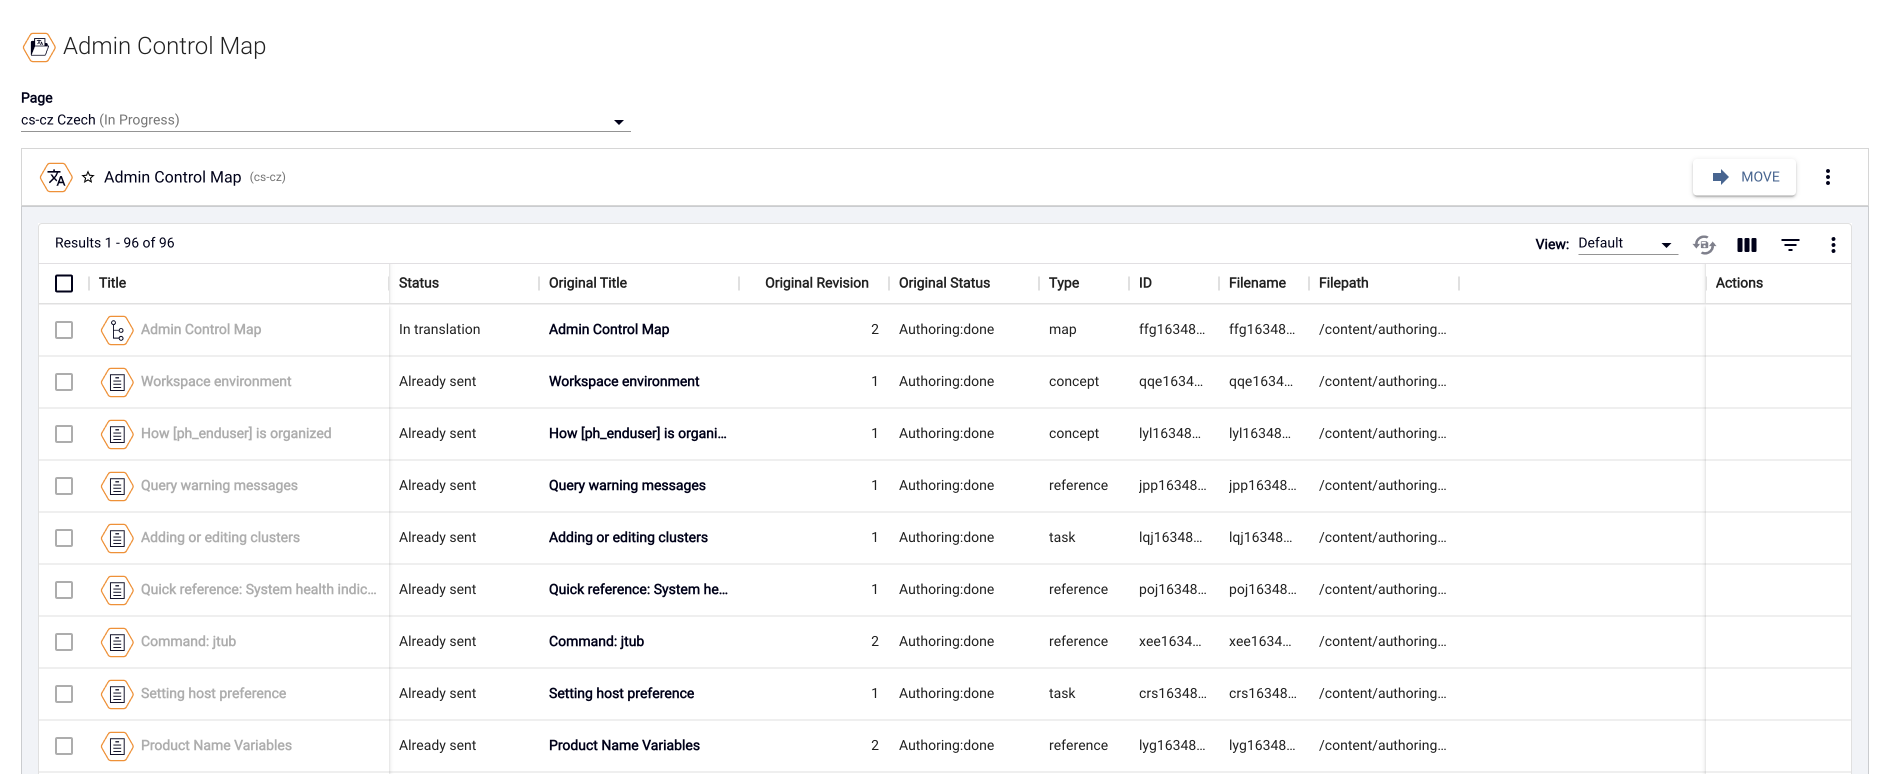Click Results 1 - 96 of 96 text

point(114,243)
